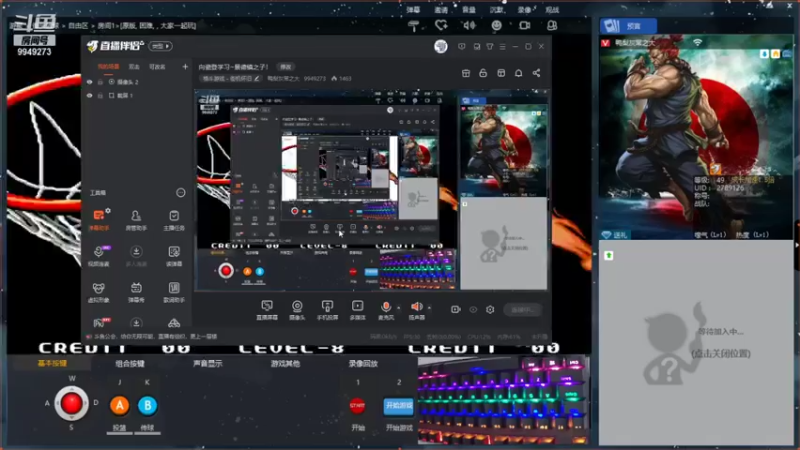Open the notification bell icon
The width and height of the screenshot is (800, 450).
click(x=518, y=73)
